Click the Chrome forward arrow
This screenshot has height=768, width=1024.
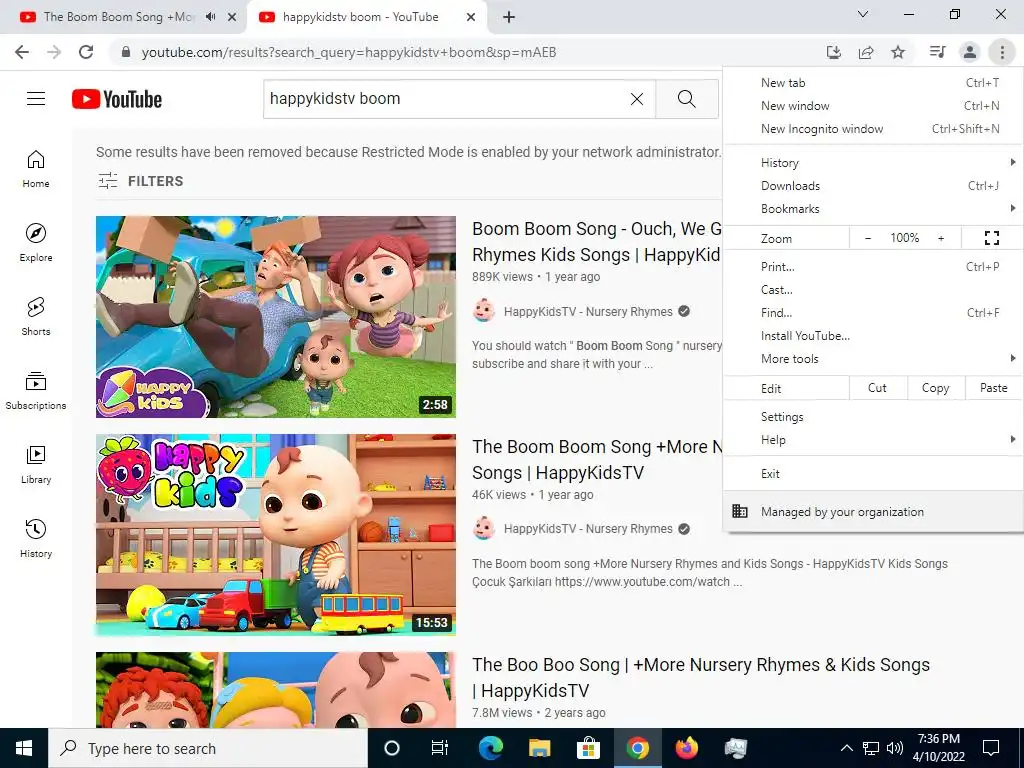point(54,52)
